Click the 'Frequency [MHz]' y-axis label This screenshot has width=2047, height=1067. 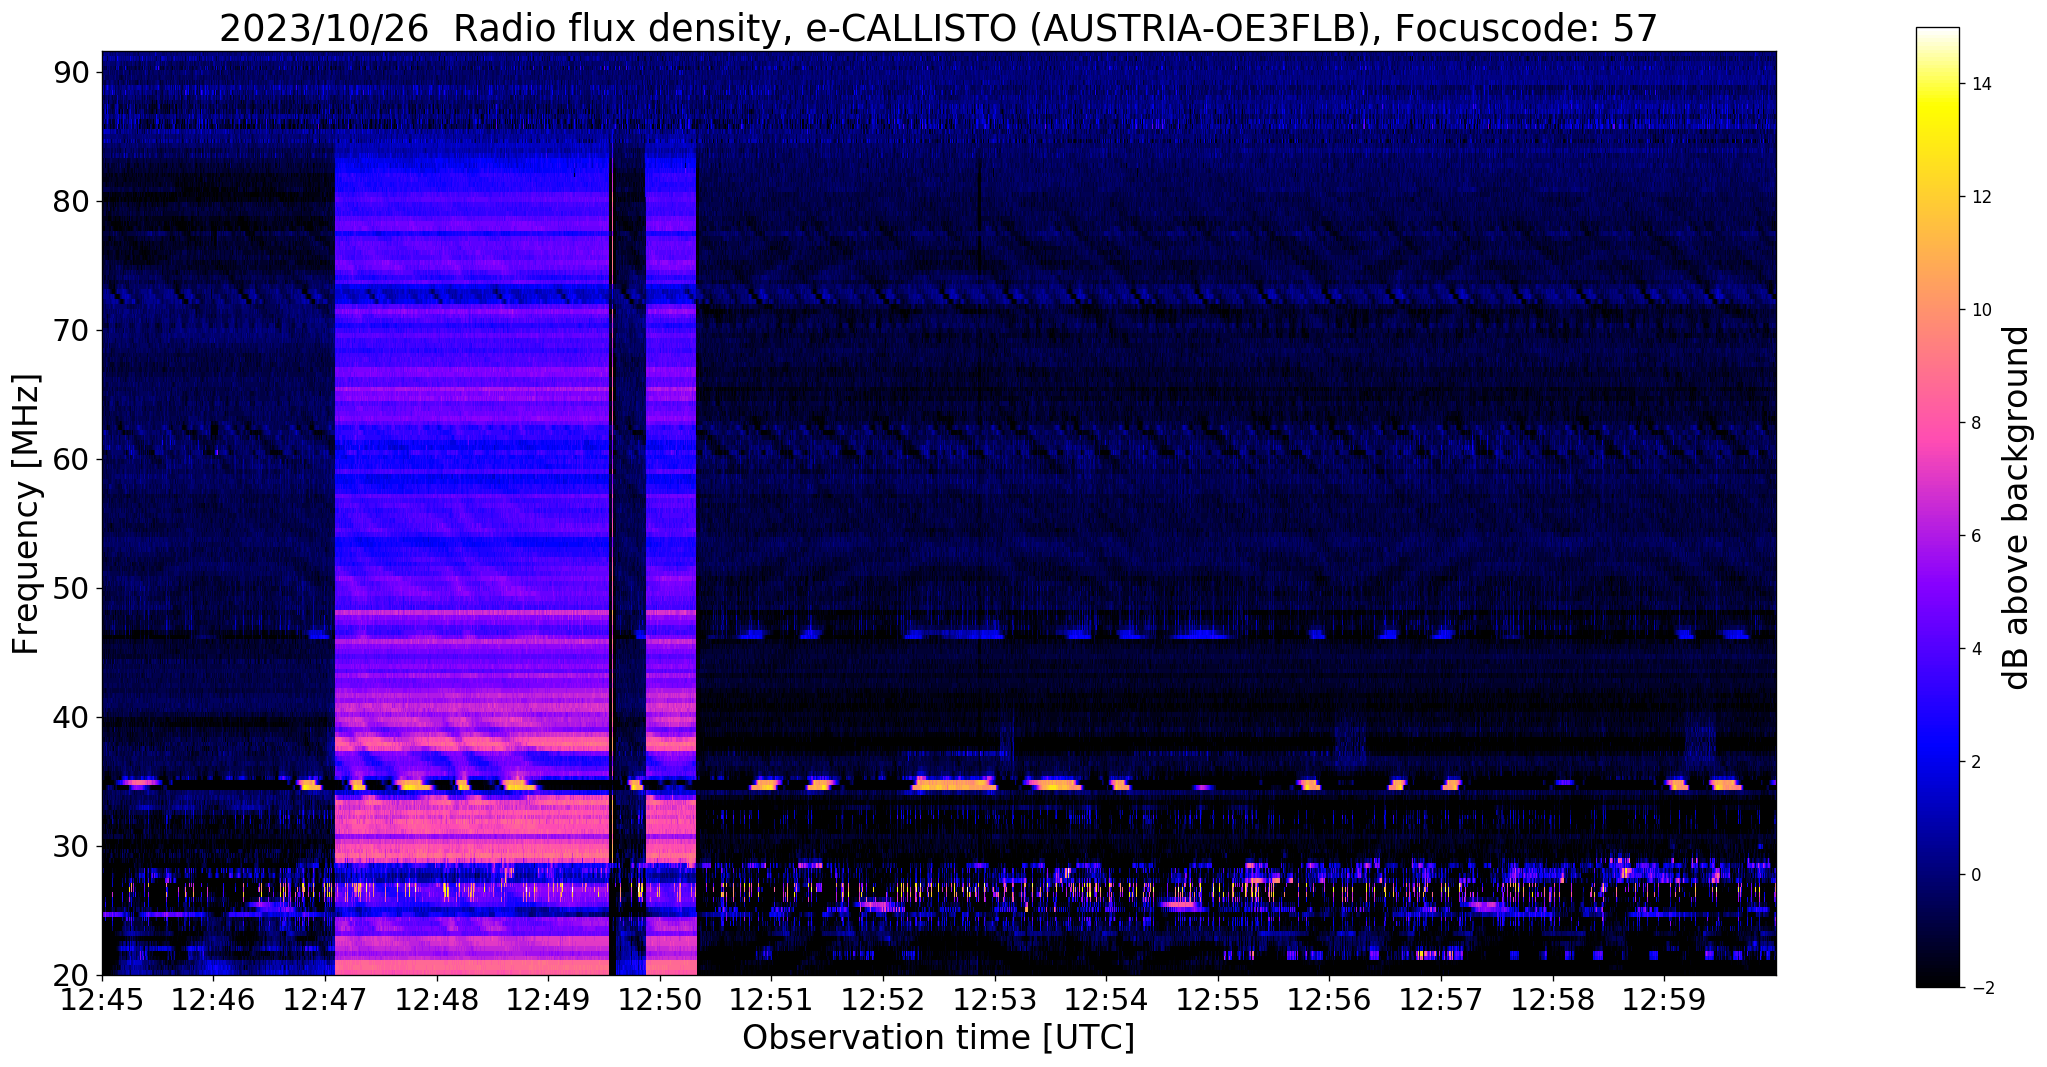[x=25, y=514]
